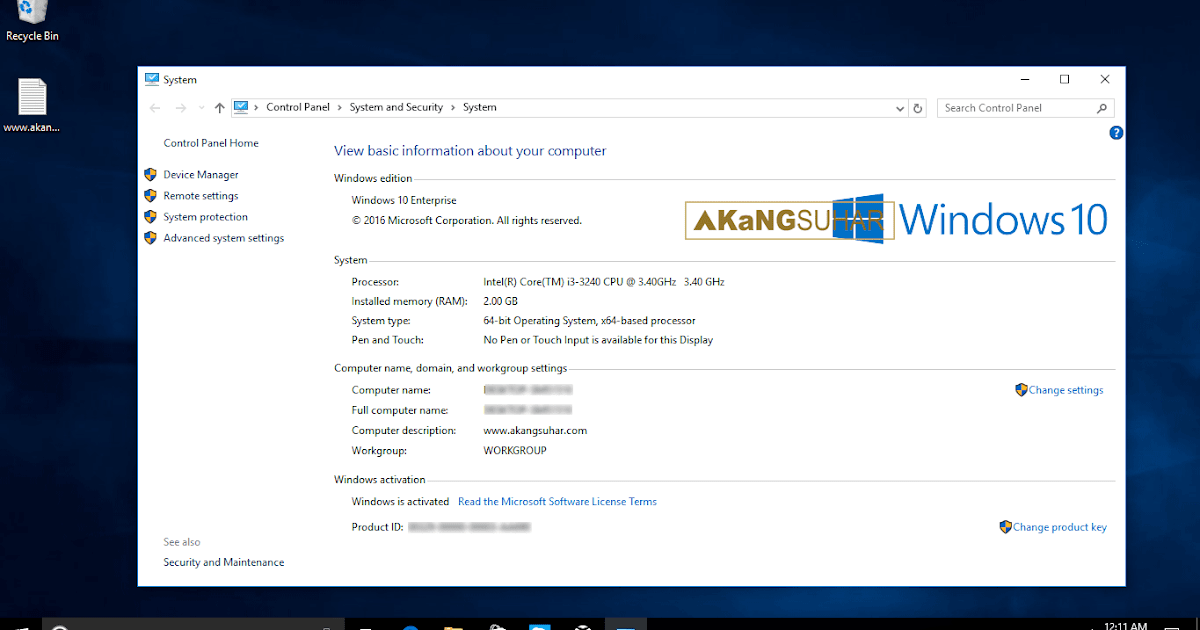Screen dimensions: 1200x630
Task: Focus the Search Control Panel field
Action: (x=1025, y=108)
